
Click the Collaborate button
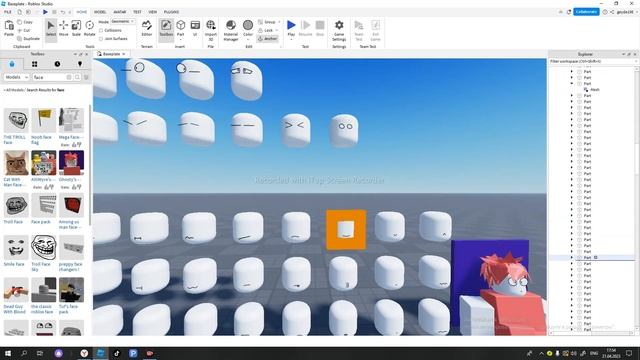(586, 12)
